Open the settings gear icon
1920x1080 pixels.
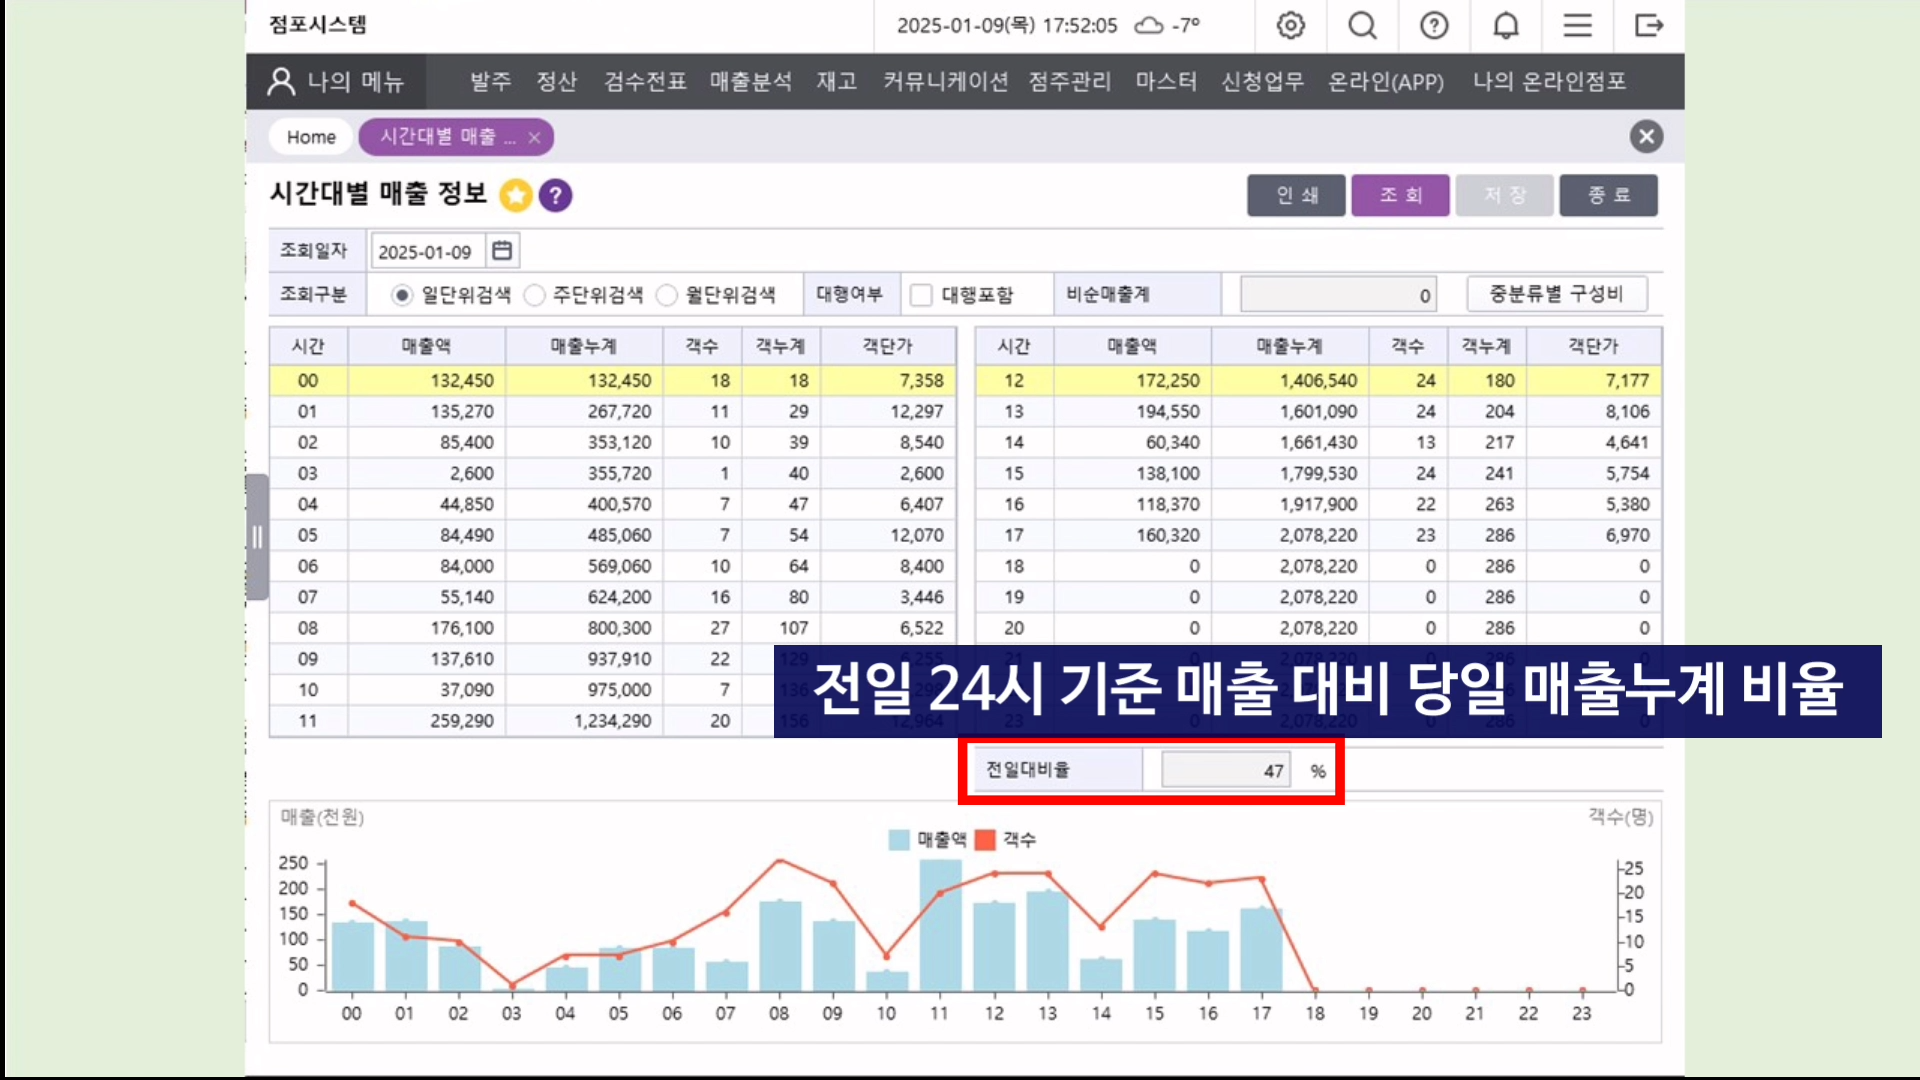coord(1291,25)
